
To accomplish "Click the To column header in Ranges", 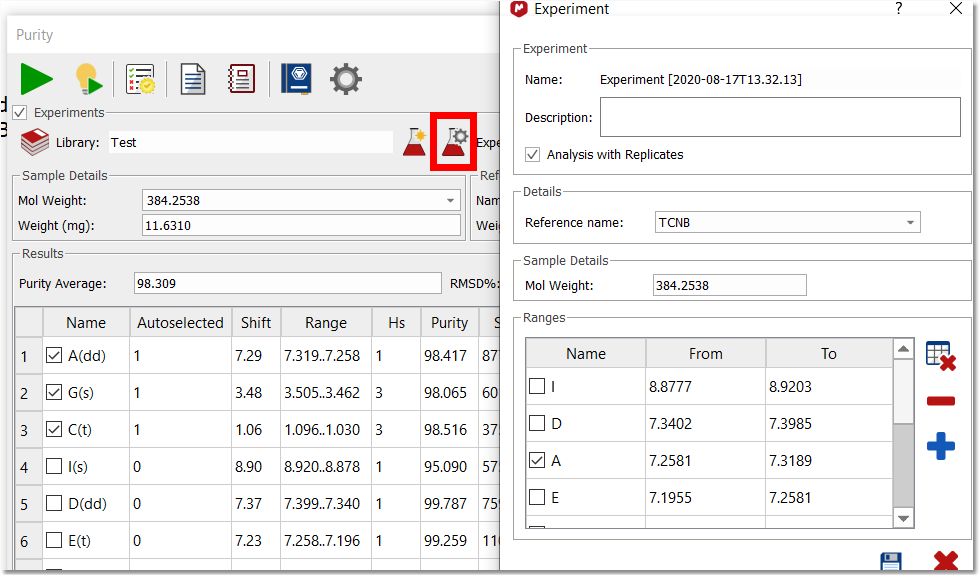I will [829, 354].
